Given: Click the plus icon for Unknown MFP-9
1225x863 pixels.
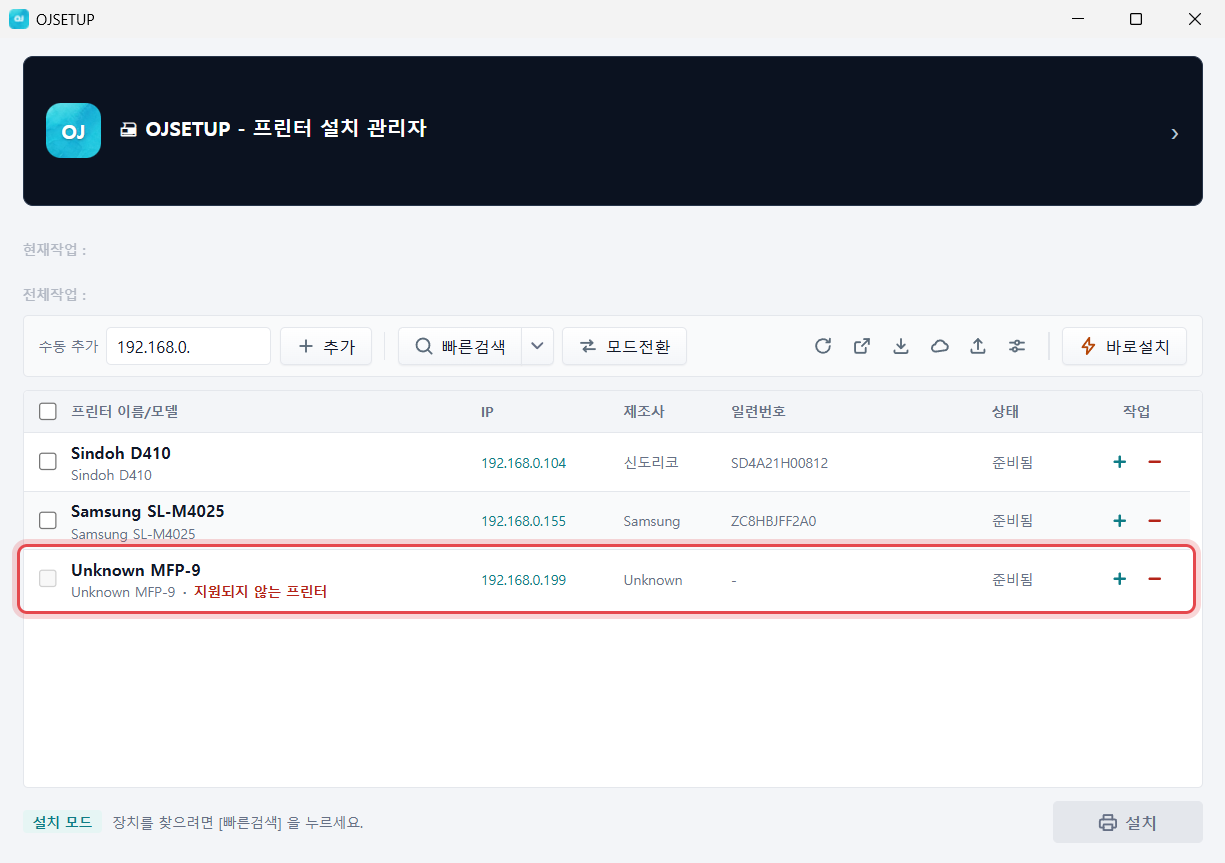Looking at the screenshot, I should click(x=1120, y=579).
